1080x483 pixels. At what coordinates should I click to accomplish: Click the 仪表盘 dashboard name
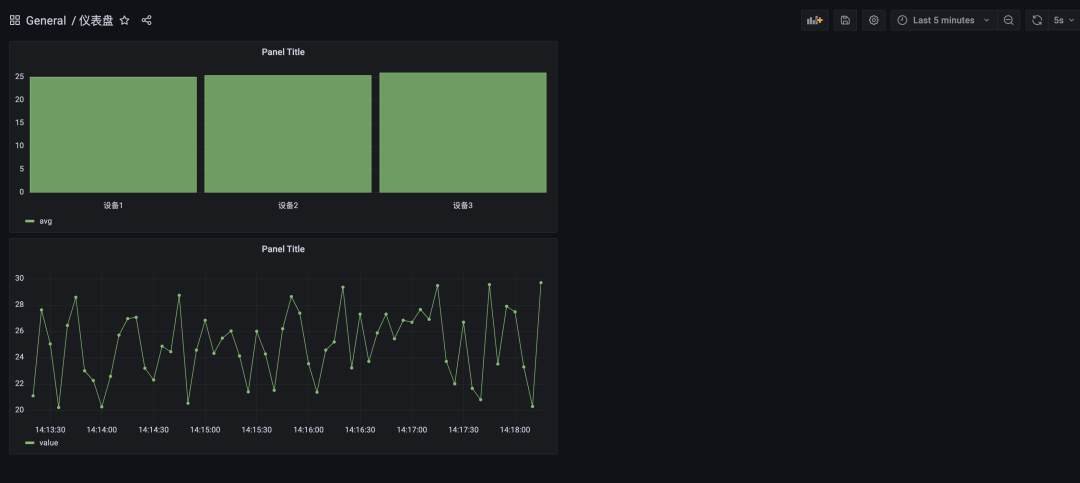[x=96, y=20]
